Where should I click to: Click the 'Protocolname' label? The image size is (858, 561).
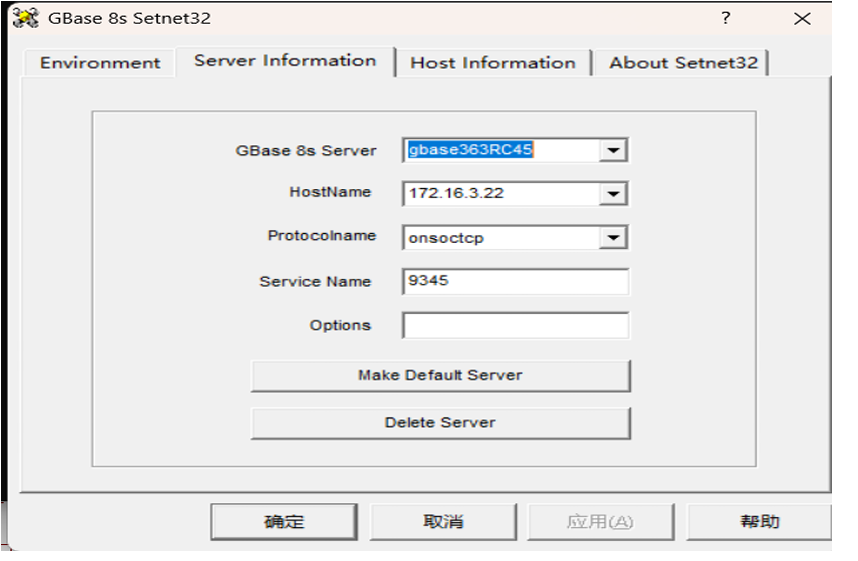point(322,236)
